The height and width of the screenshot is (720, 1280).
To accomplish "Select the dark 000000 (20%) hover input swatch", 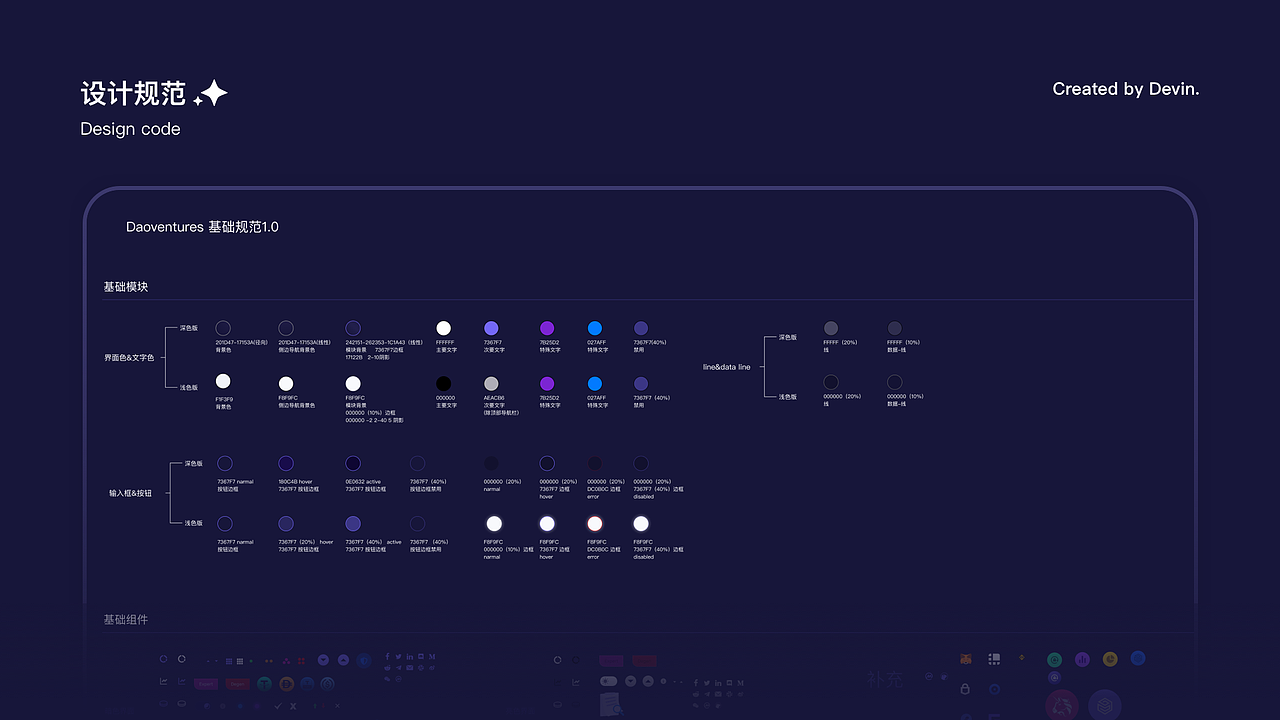I will click(547, 463).
